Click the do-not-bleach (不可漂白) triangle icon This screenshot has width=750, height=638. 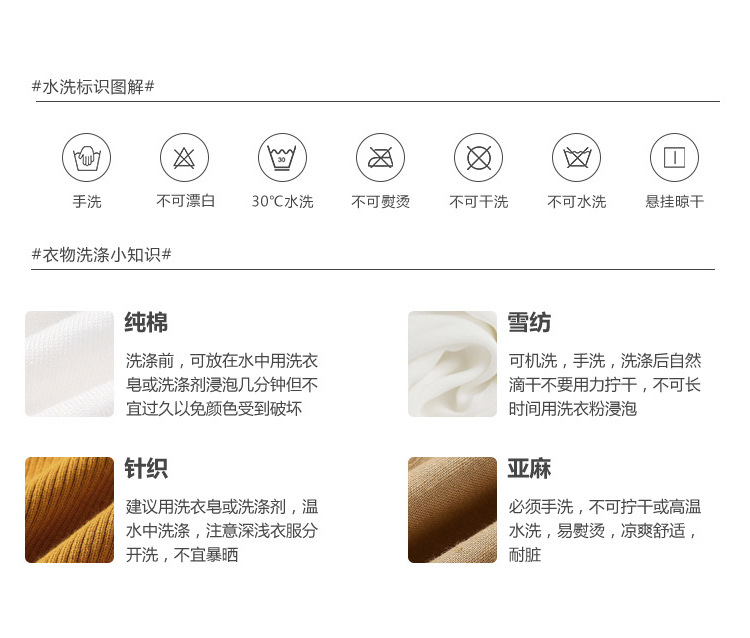184,157
